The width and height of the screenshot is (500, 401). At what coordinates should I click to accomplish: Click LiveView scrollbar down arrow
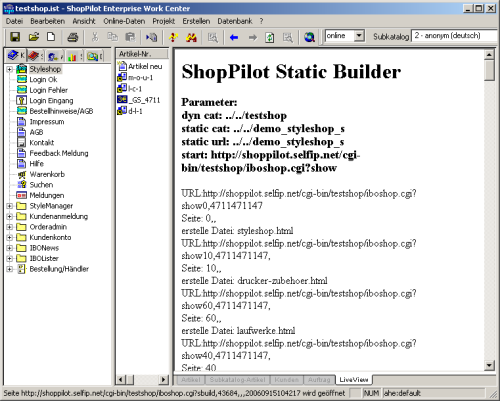pyautogui.click(x=489, y=365)
